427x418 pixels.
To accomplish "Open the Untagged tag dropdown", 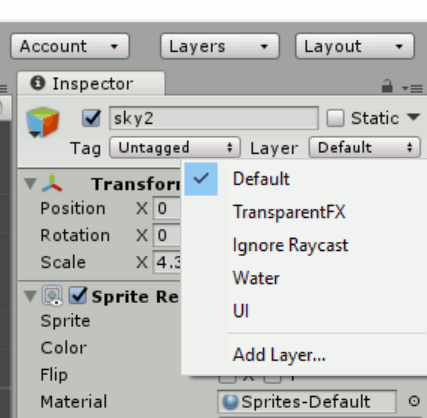I will point(175,147).
